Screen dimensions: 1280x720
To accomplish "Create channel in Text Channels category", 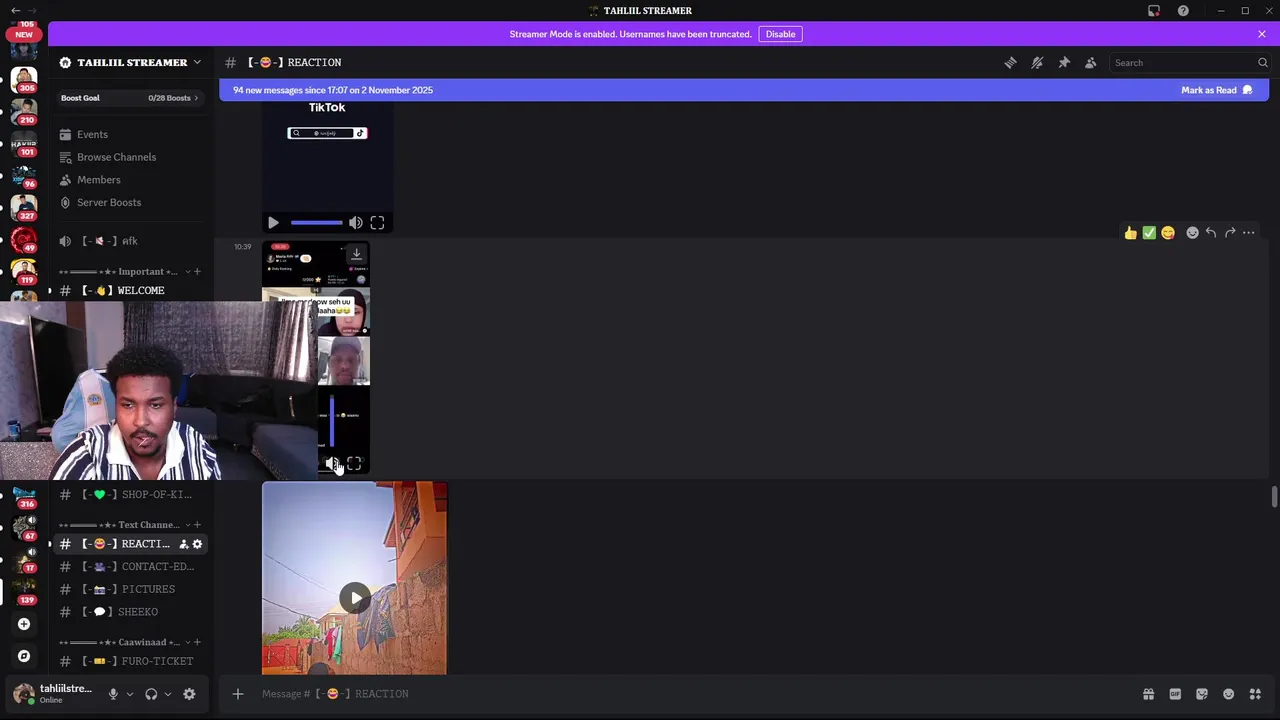I will click(197, 525).
